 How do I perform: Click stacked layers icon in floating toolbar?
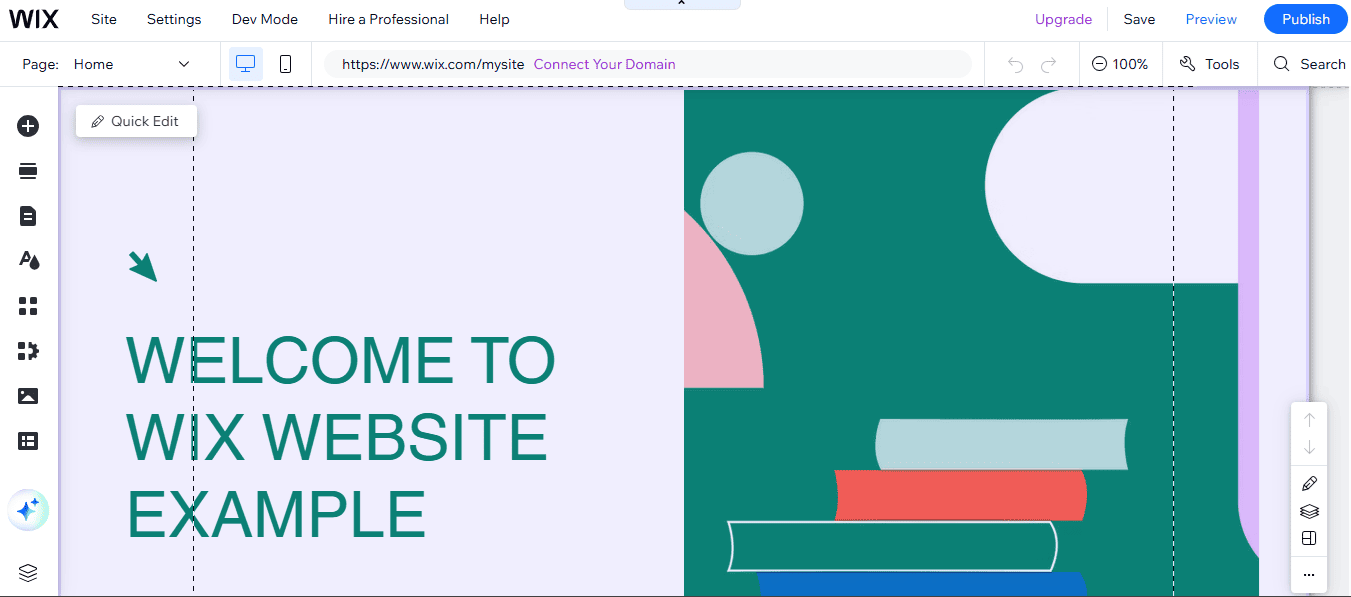pos(1309,511)
